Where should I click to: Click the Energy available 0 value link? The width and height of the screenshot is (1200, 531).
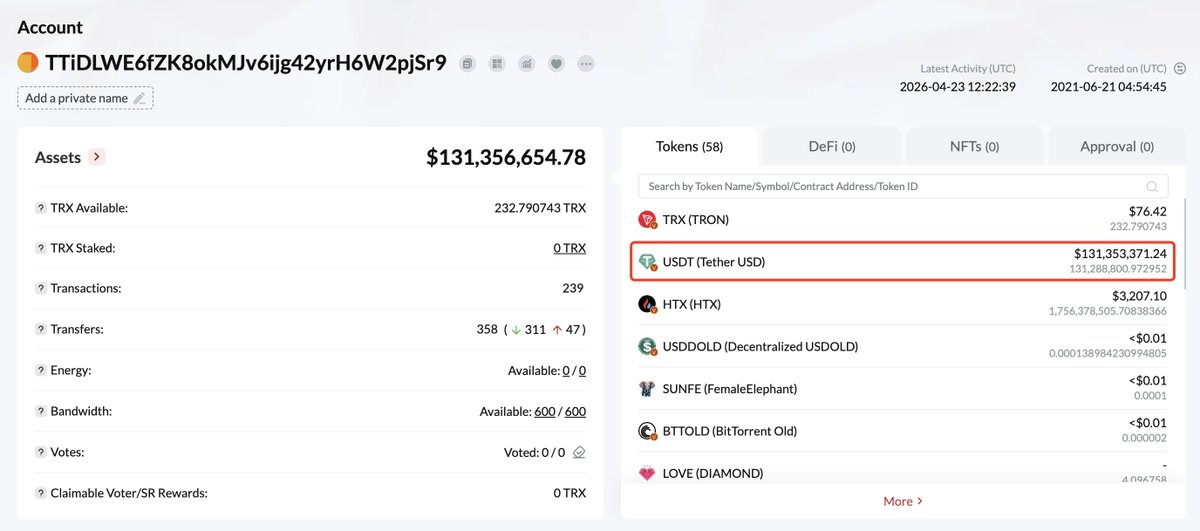(566, 370)
